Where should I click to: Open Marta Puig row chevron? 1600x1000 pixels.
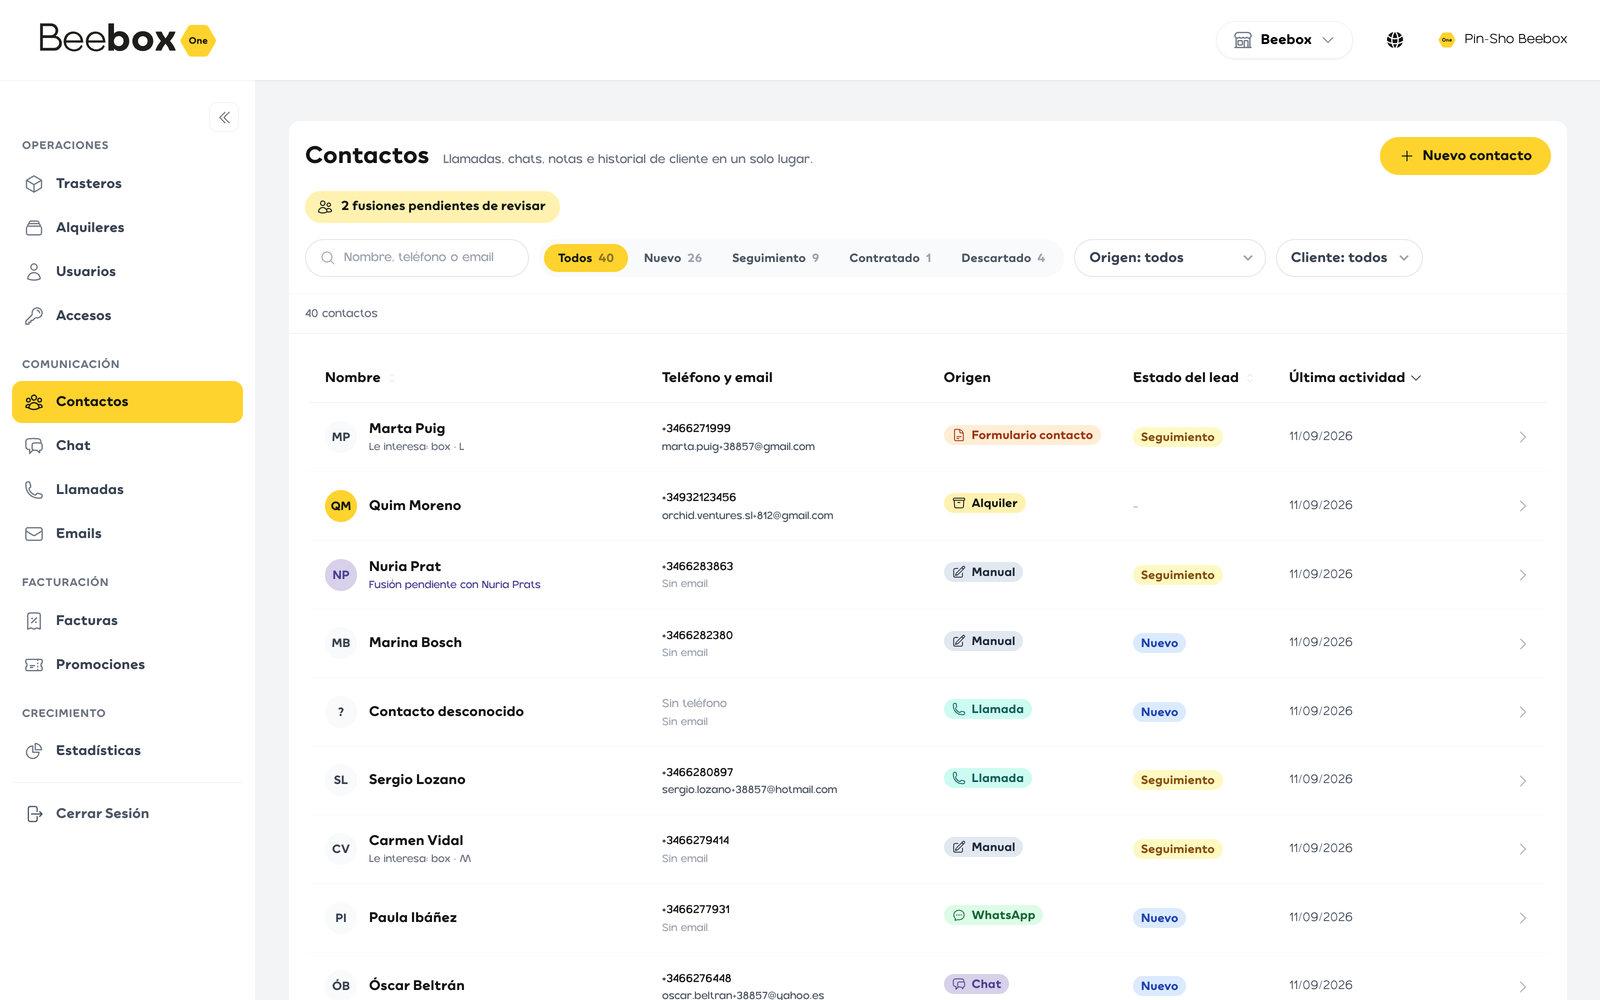tap(1522, 437)
